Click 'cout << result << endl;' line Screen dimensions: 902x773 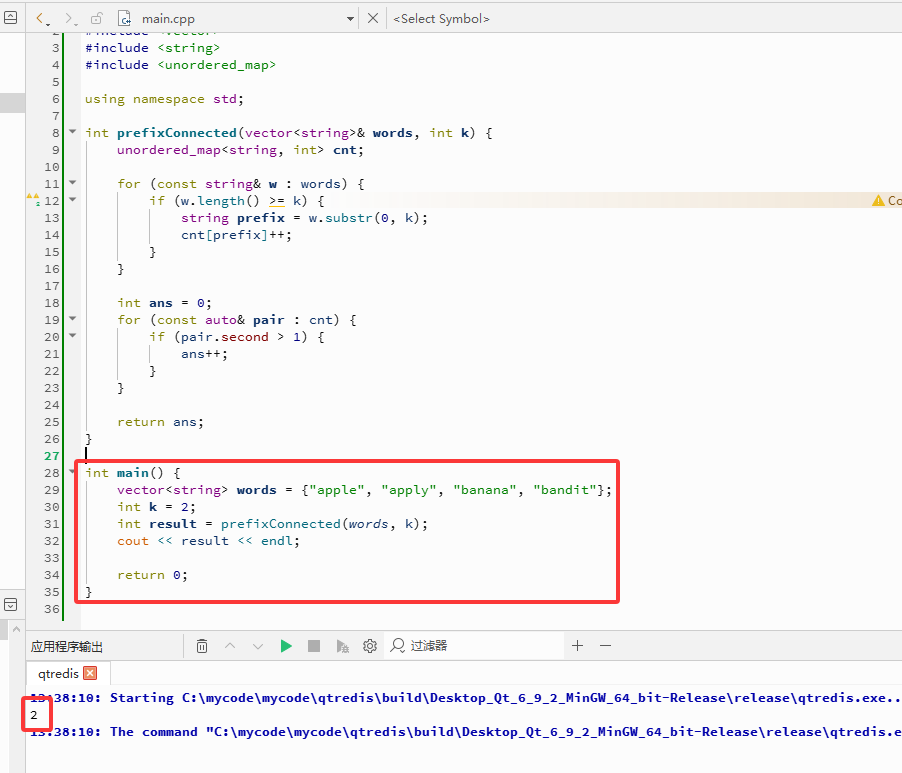(x=208, y=541)
